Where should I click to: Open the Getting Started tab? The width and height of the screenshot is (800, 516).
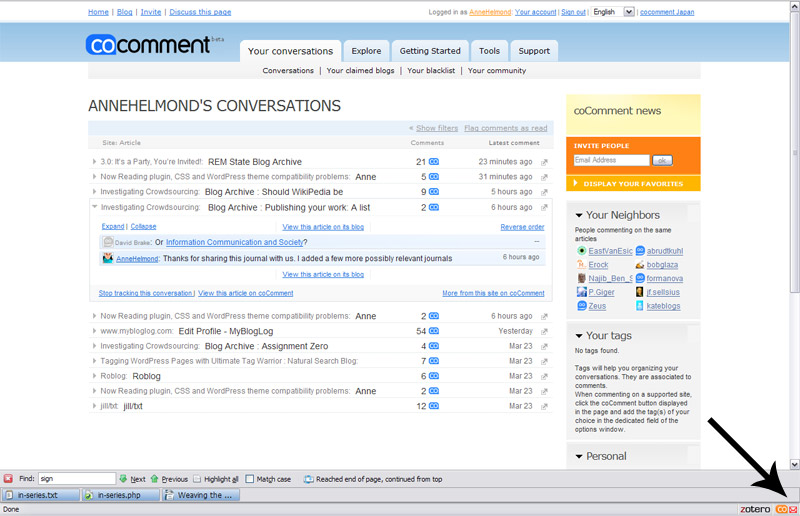[430, 51]
